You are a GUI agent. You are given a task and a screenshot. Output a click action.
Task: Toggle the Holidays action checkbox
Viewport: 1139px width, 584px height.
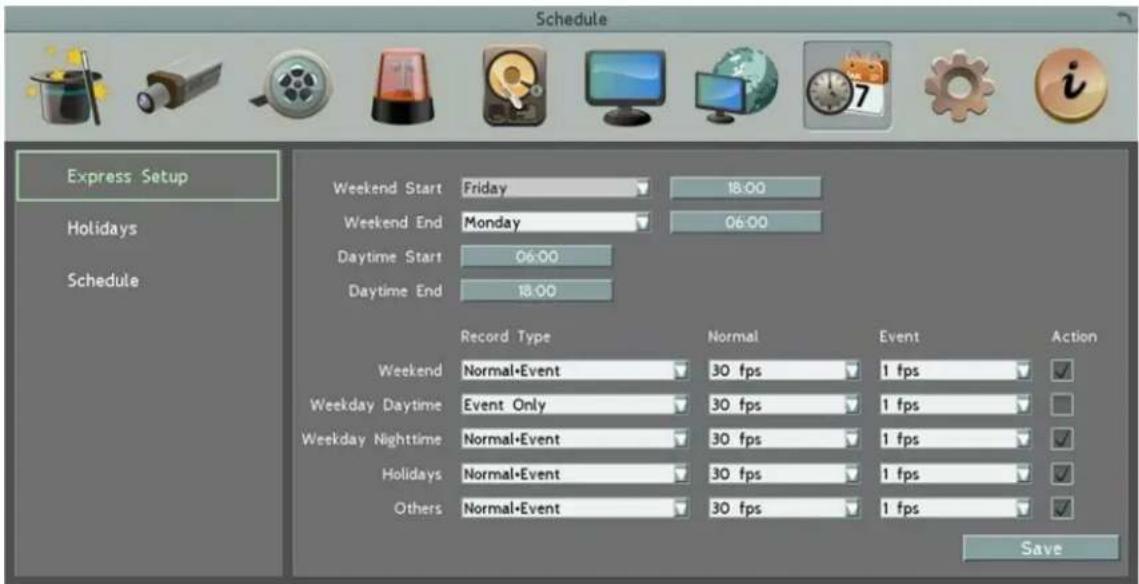click(1062, 474)
